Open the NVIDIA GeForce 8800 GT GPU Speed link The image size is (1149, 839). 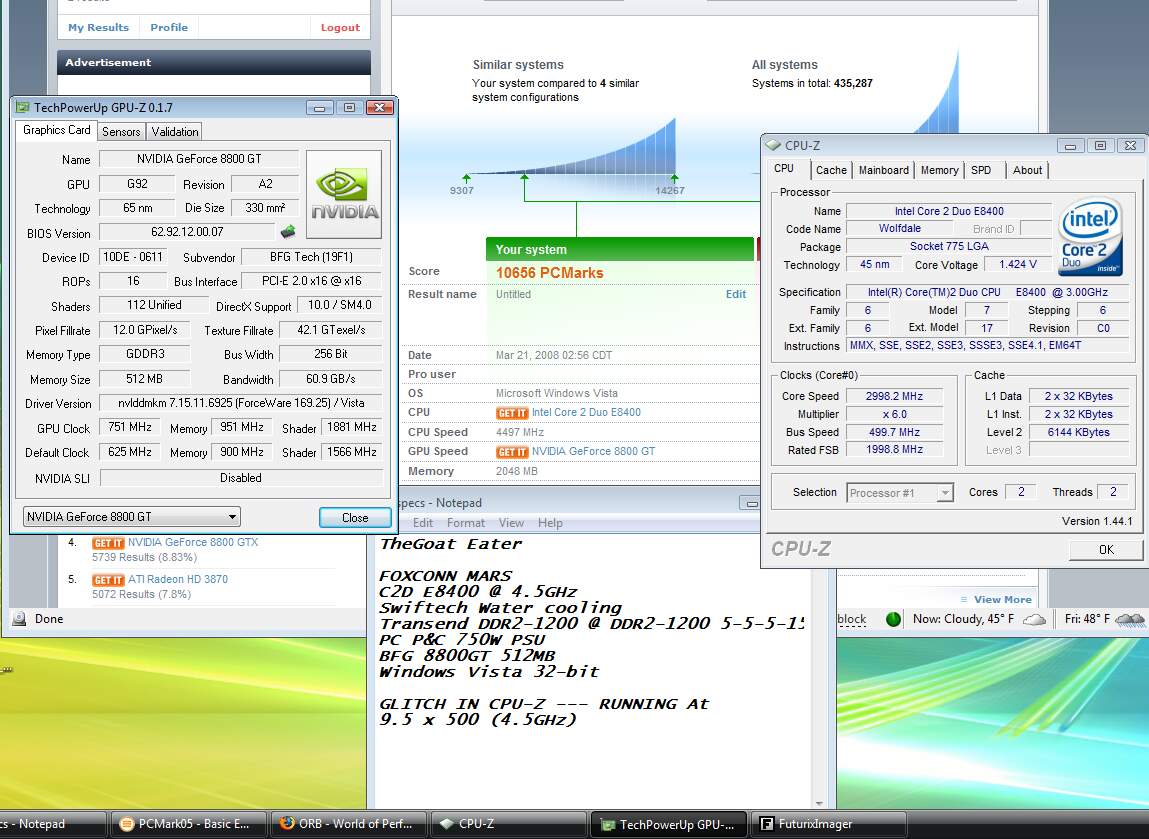tap(594, 451)
